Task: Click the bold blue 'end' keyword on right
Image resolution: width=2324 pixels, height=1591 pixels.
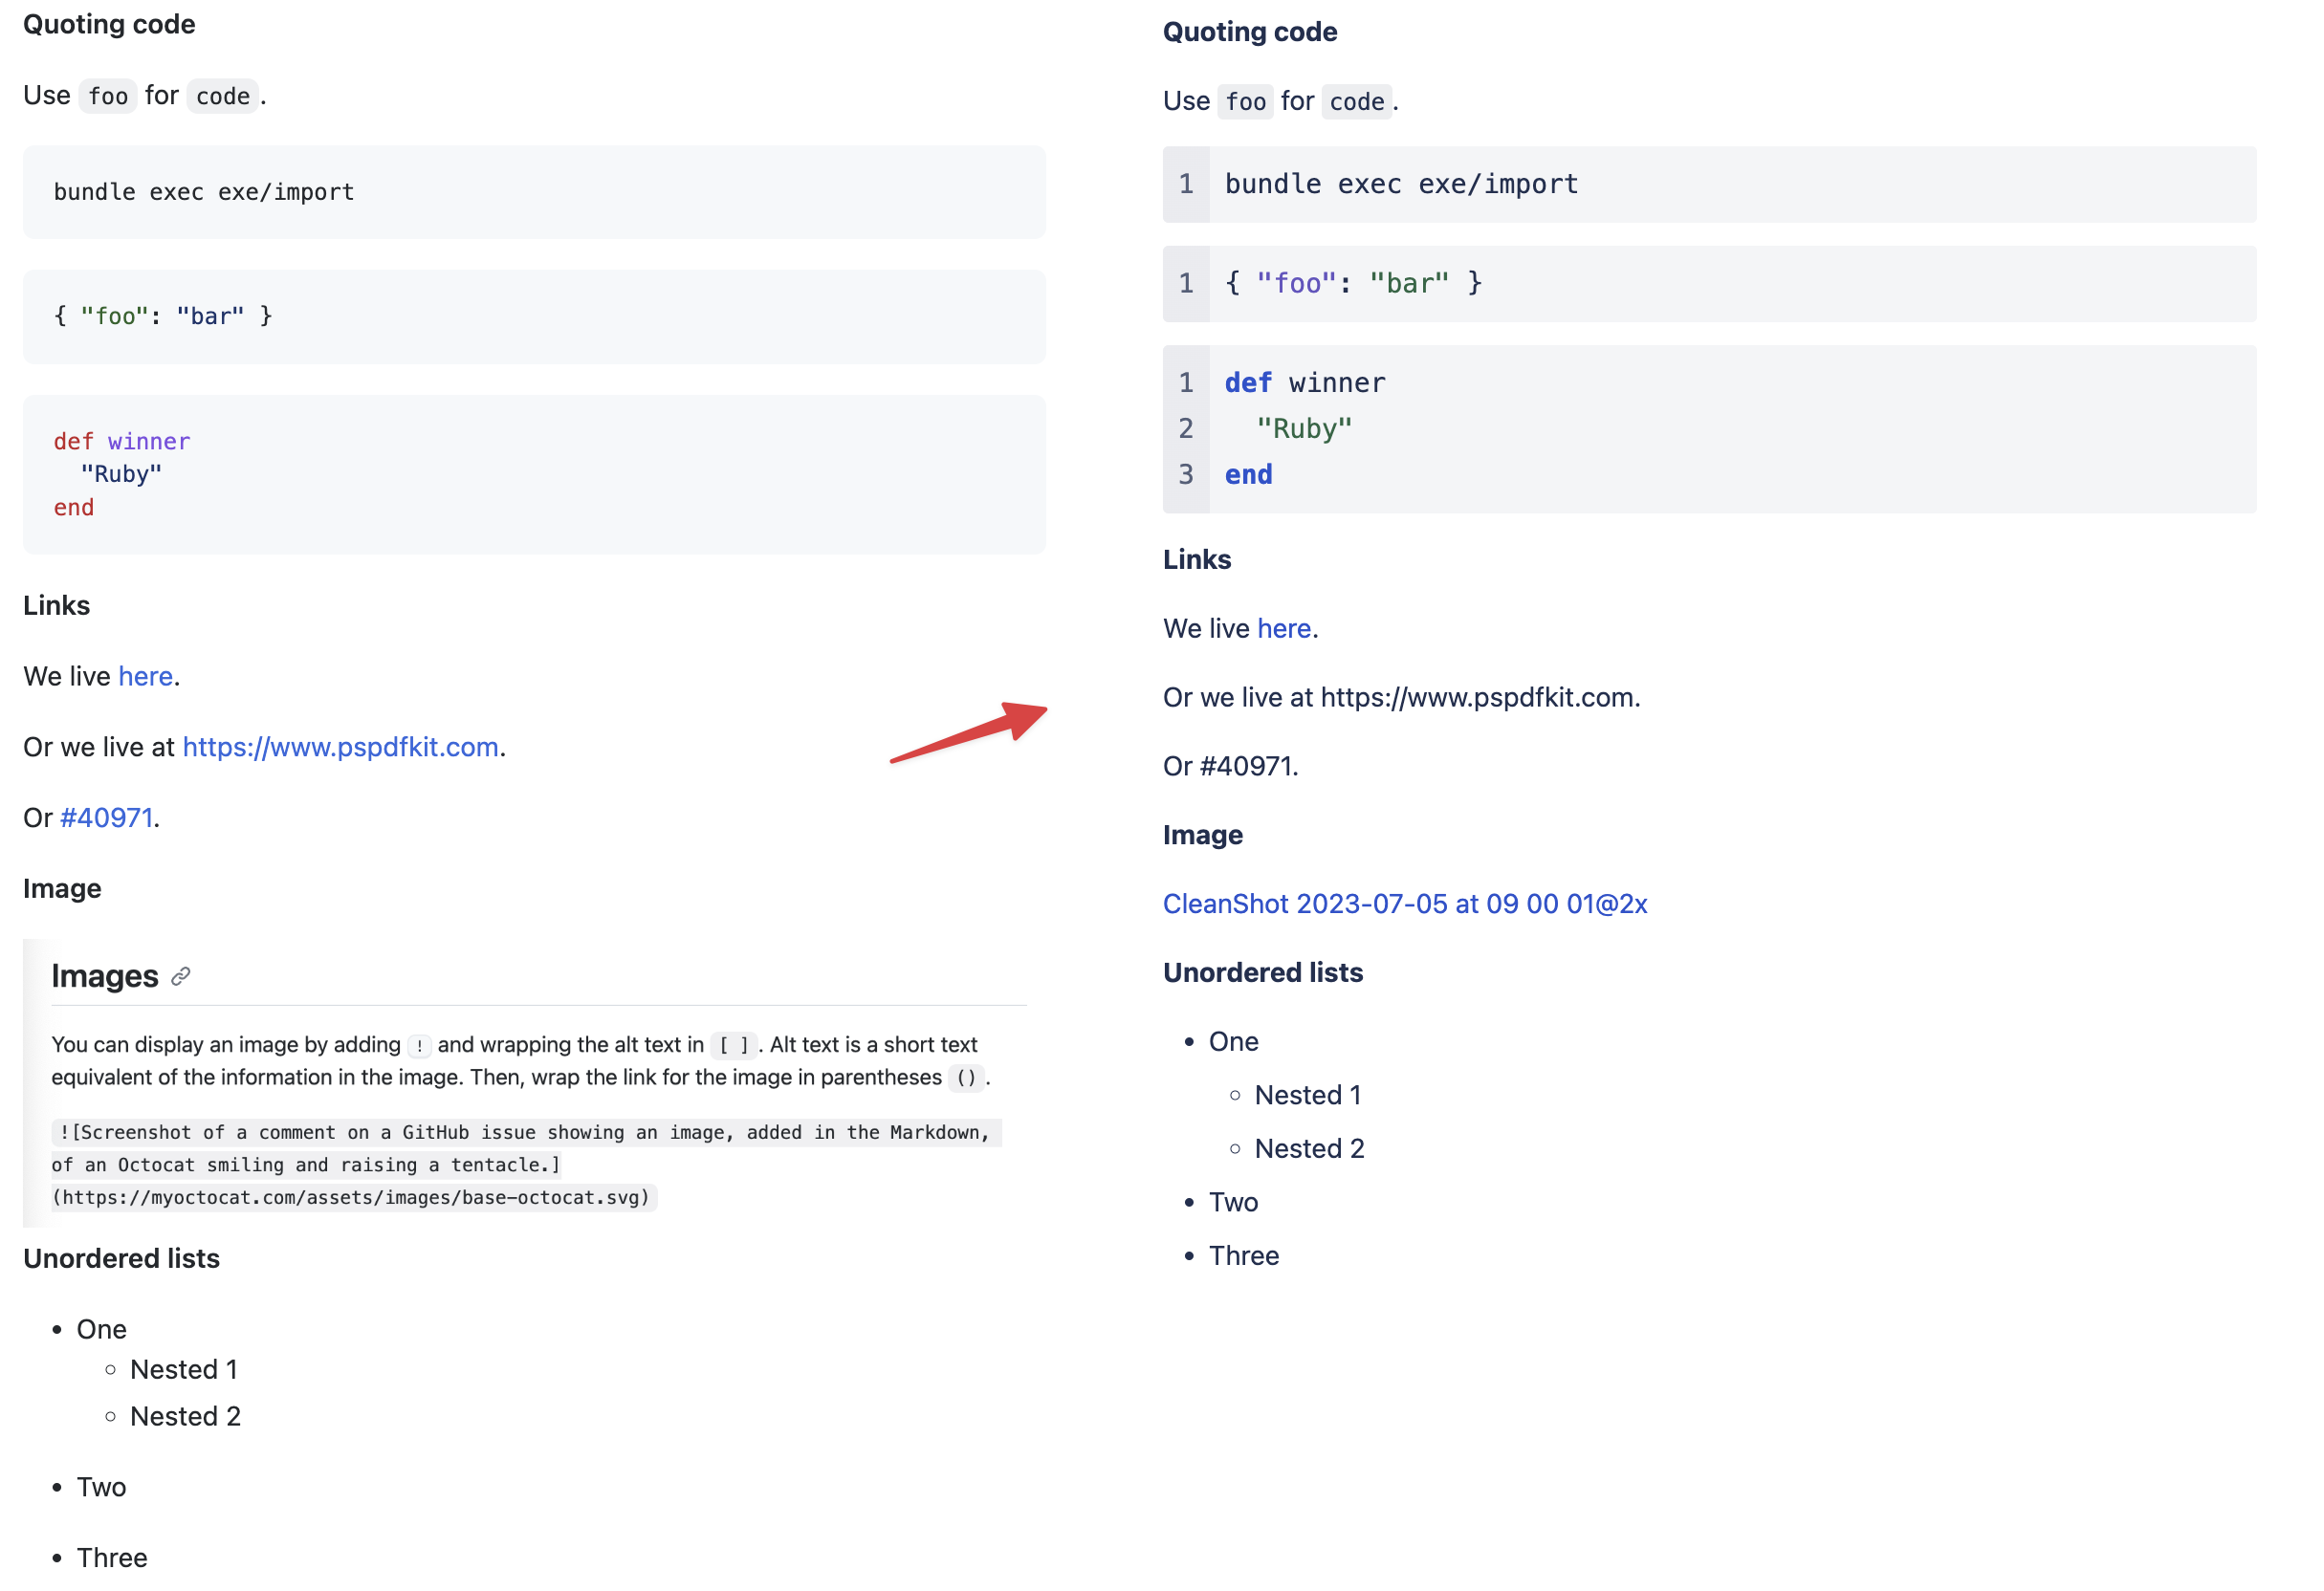Action: tap(1249, 475)
